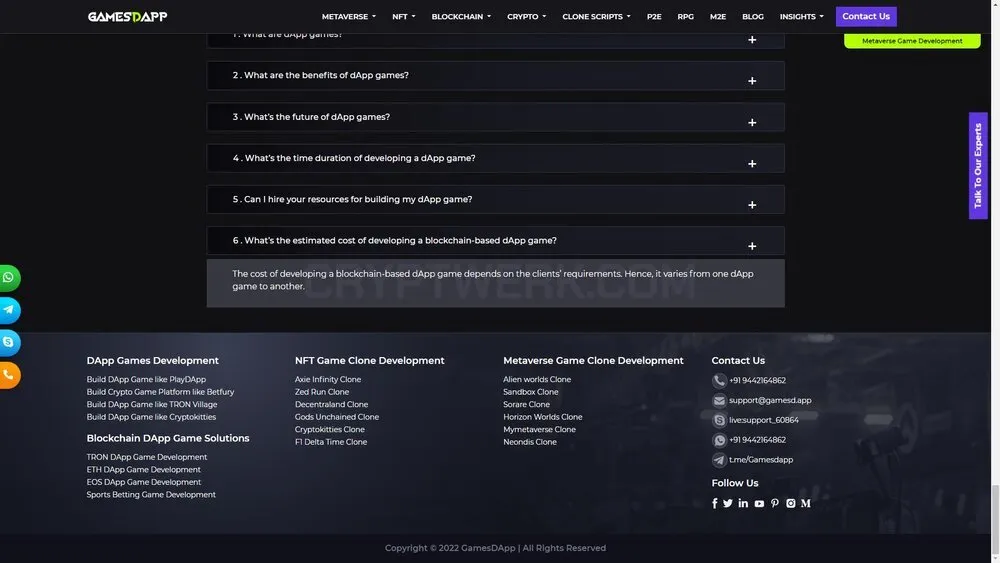Open the floating Skype chat icon
Screen dimensions: 1000x563
9,342
